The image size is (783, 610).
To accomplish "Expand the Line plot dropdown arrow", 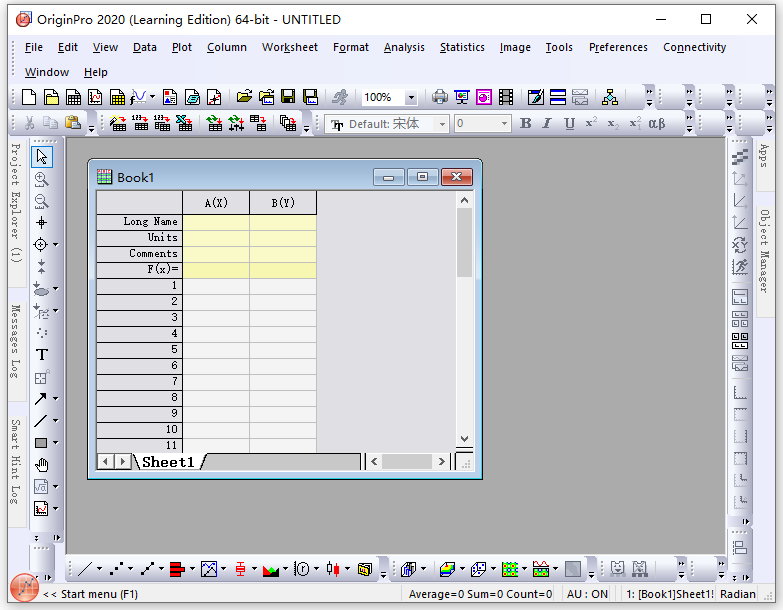I will point(99,569).
